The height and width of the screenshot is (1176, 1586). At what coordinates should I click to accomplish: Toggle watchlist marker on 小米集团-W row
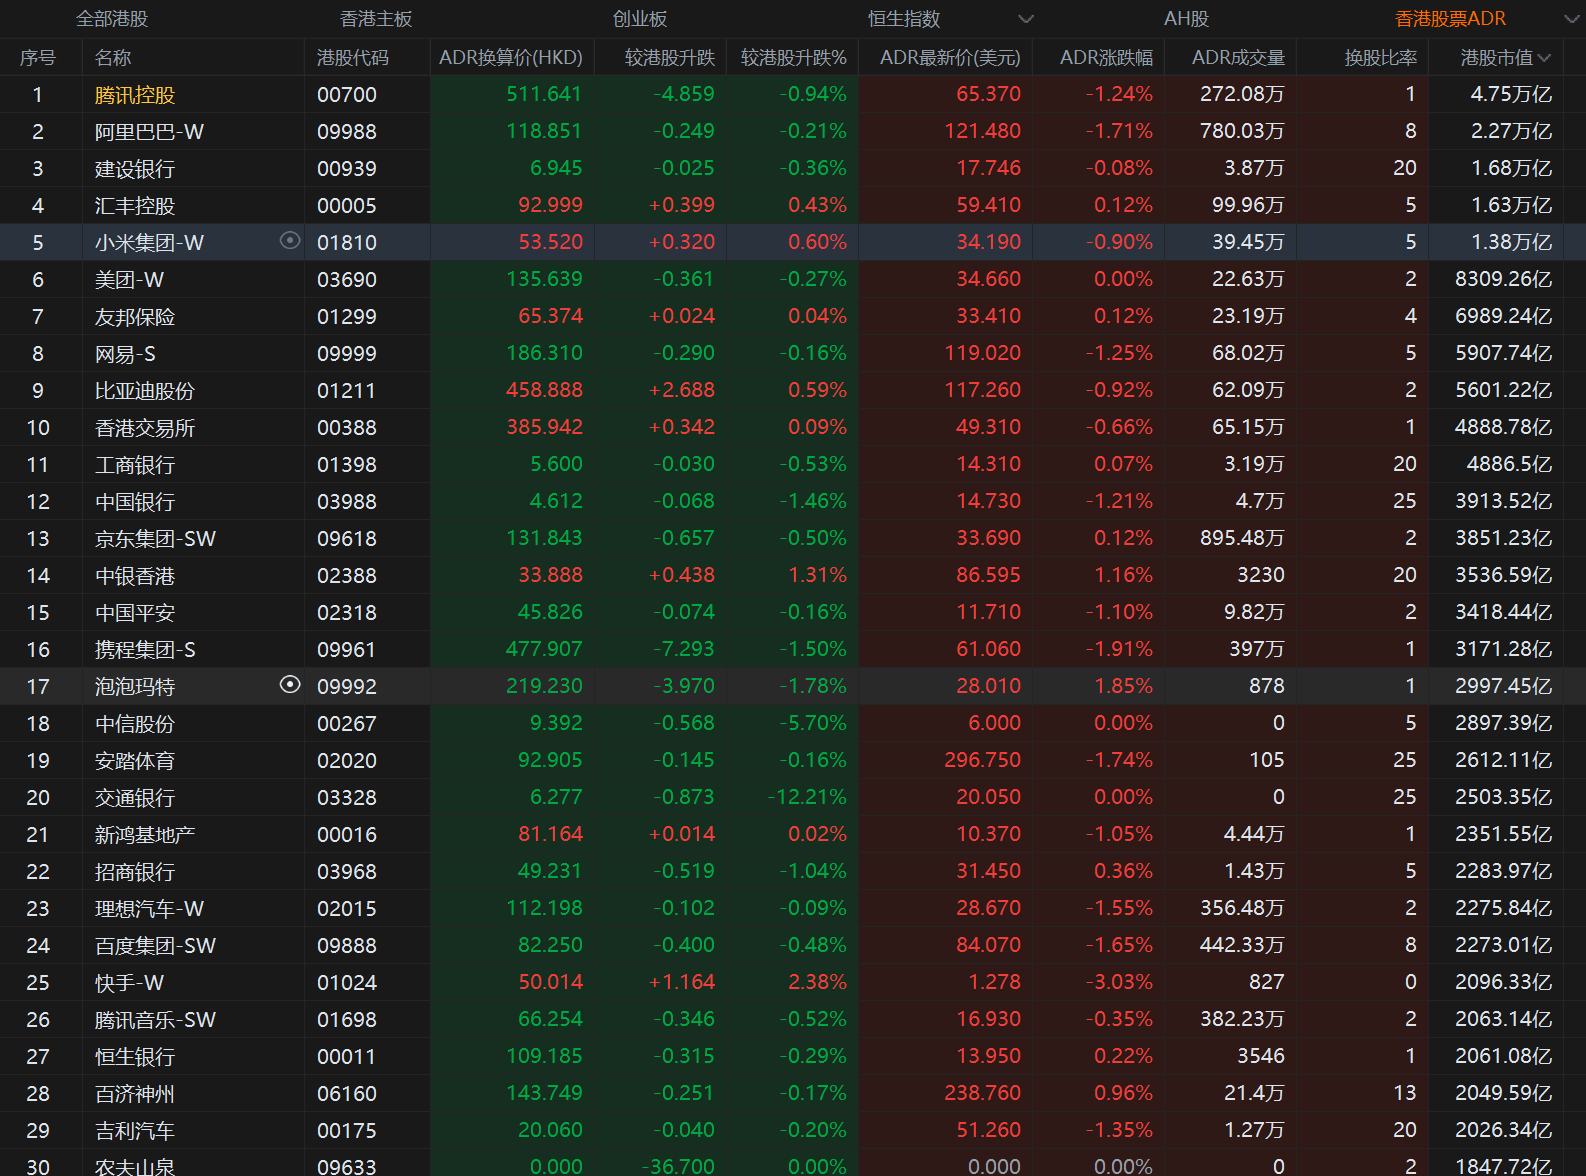[290, 241]
